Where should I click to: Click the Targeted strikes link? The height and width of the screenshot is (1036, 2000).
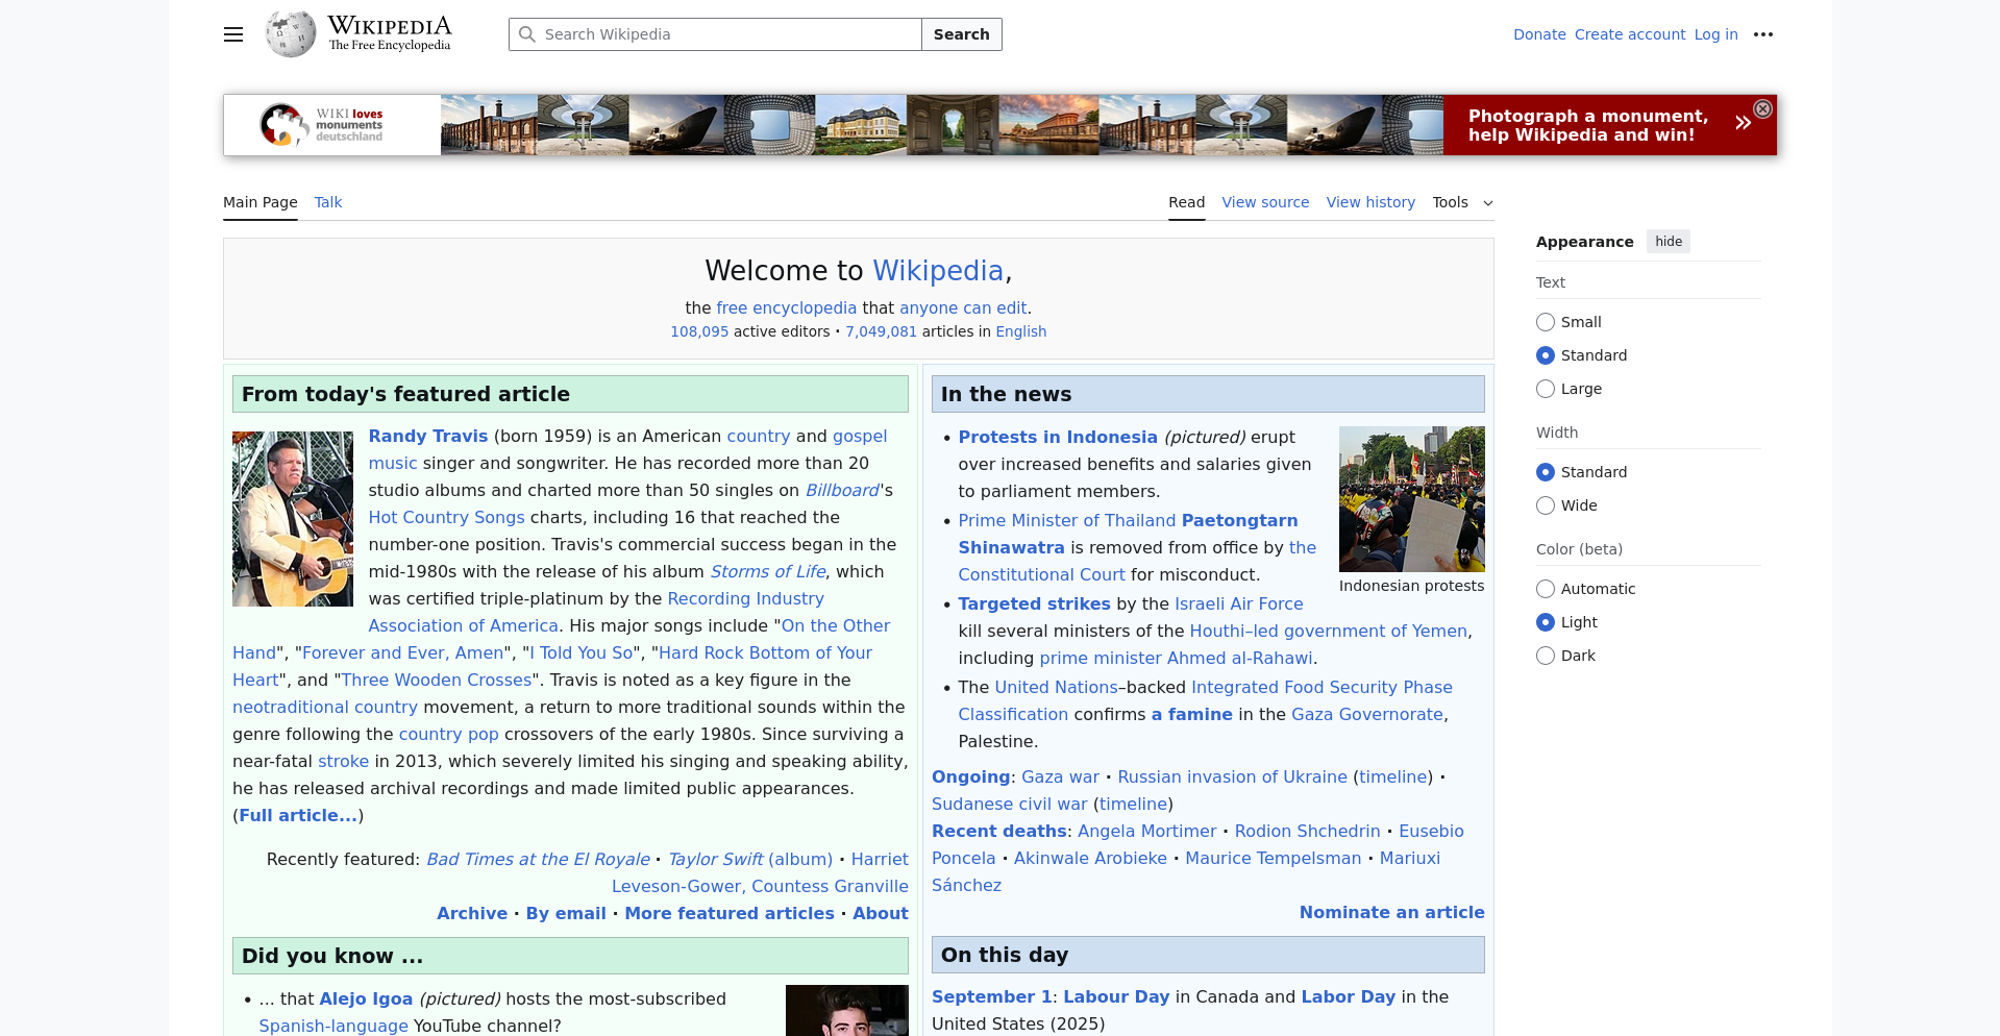[x=1034, y=604]
